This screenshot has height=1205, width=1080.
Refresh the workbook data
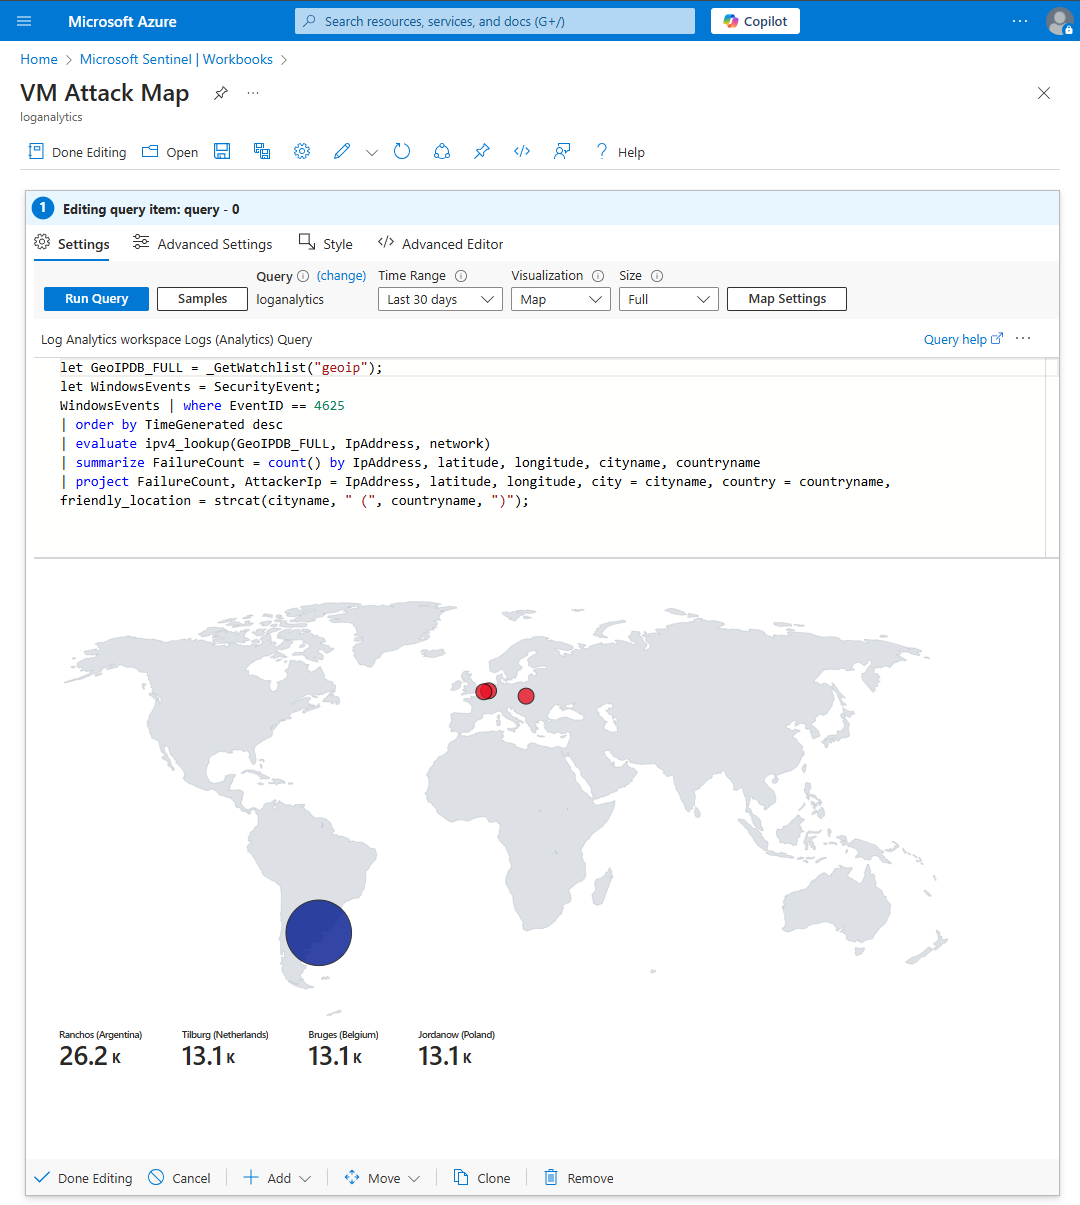(x=402, y=151)
